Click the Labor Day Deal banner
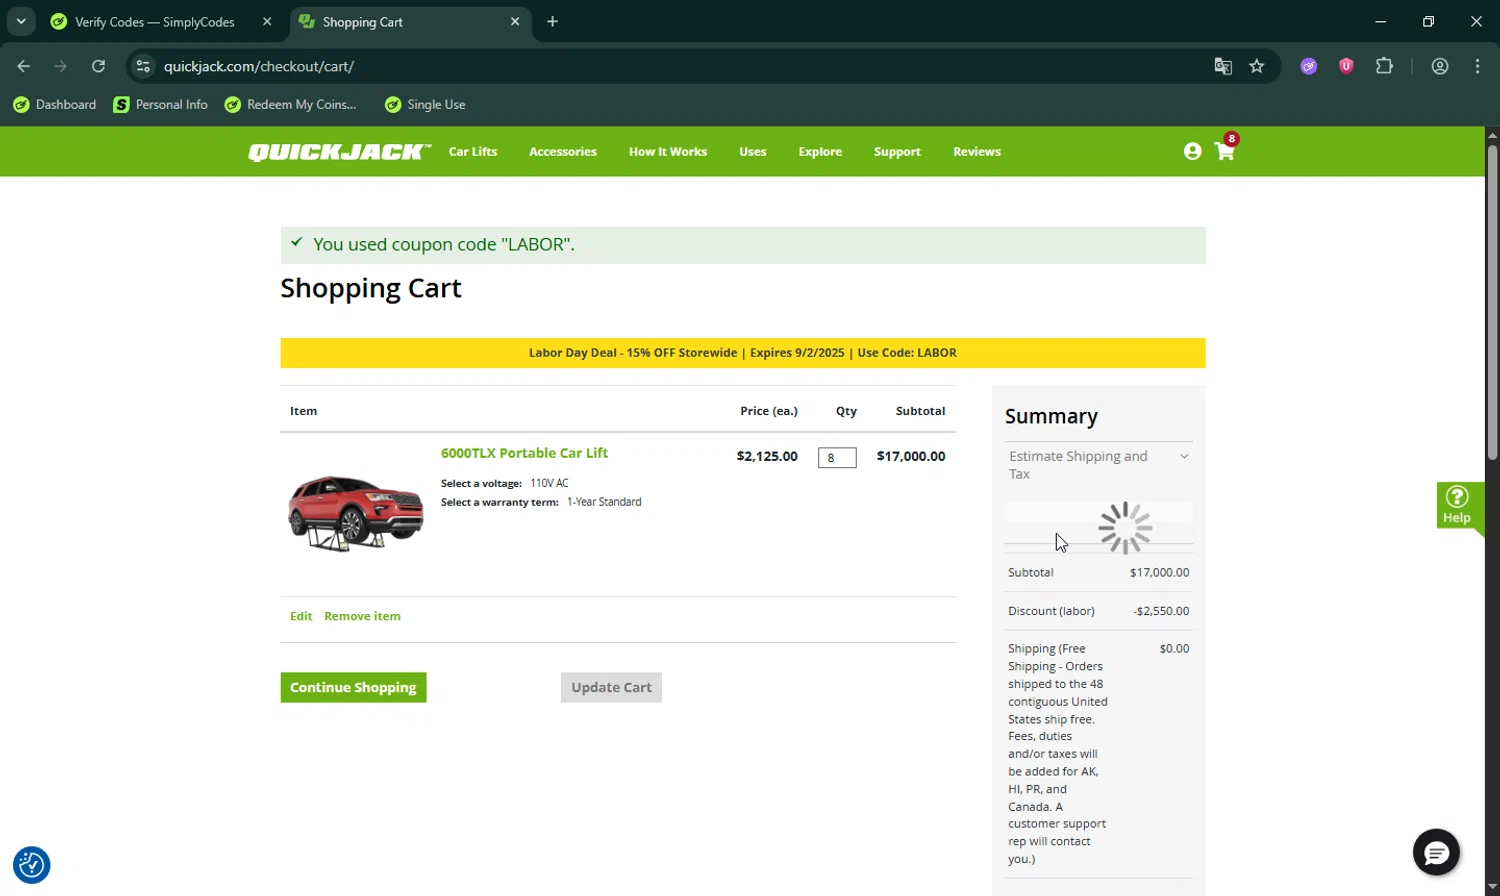Image resolution: width=1500 pixels, height=896 pixels. pos(743,353)
